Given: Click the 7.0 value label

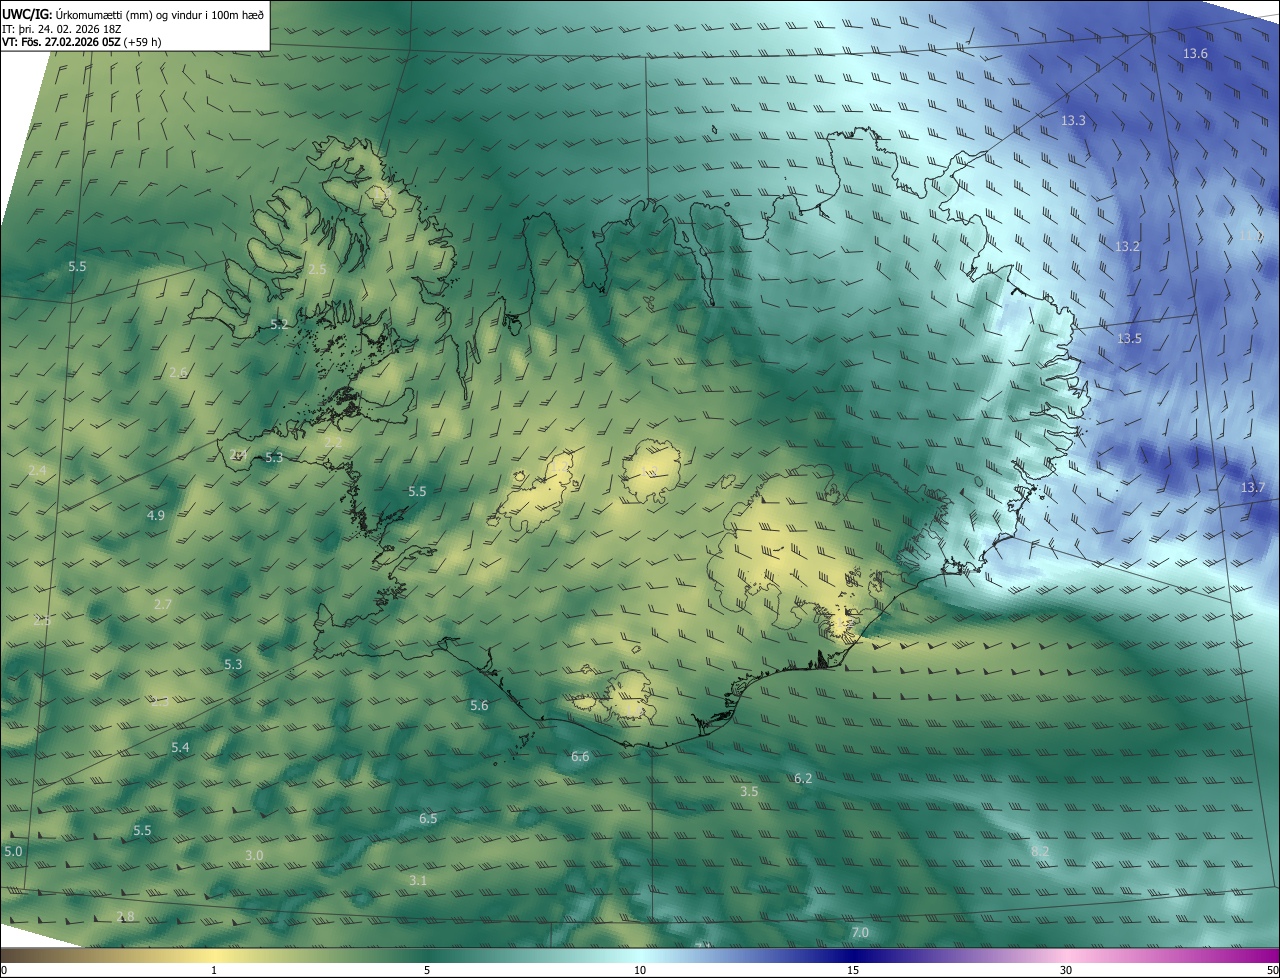Looking at the screenshot, I should (x=860, y=932).
